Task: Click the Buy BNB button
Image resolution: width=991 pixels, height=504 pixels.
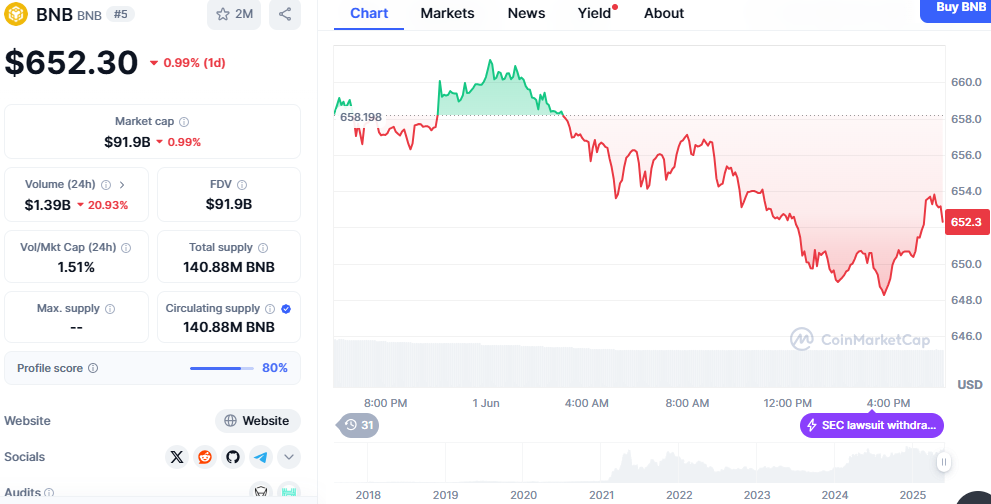Action: 956,9
